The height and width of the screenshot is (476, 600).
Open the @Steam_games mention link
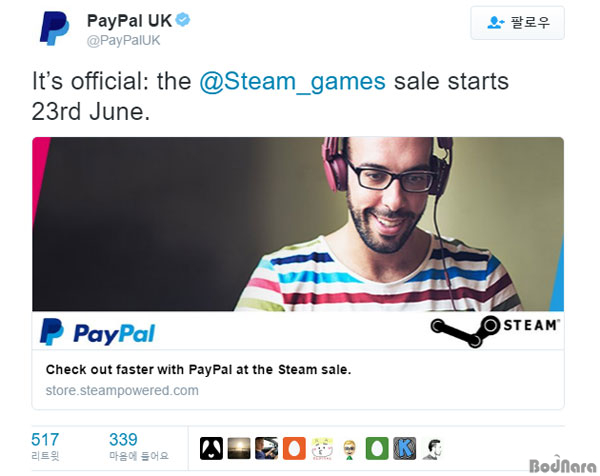coord(292,82)
